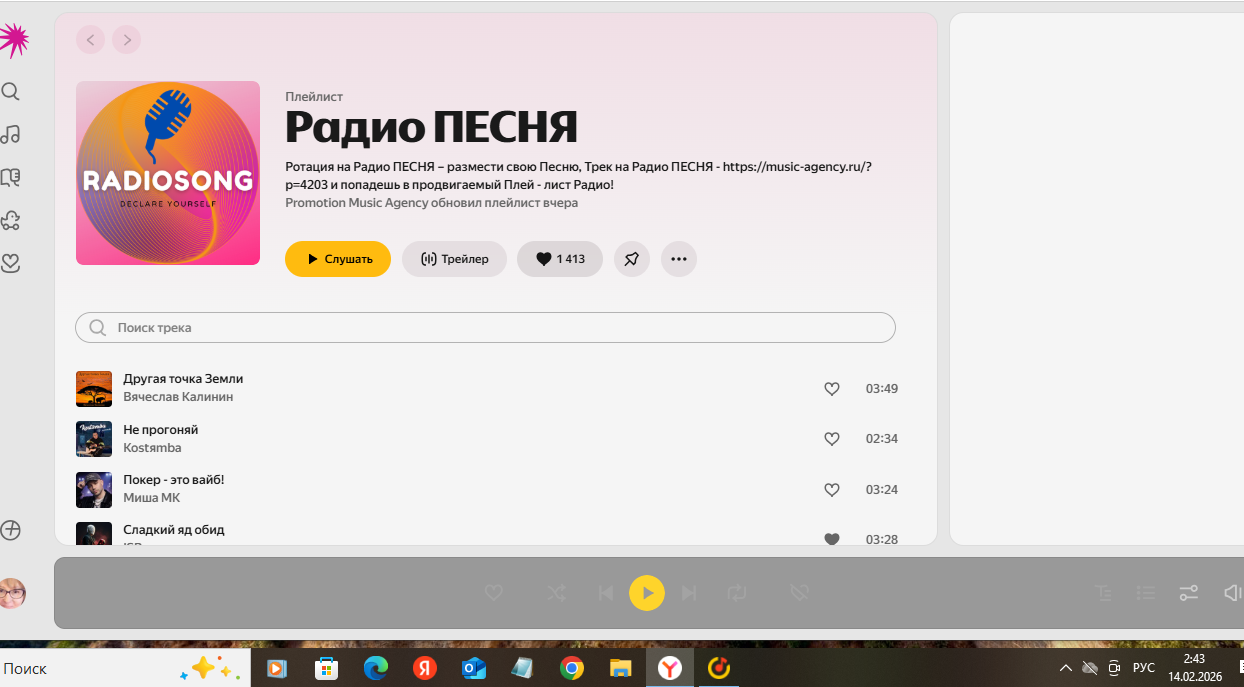This screenshot has height=687, width=1244.
Task: Switch the РУС input language indicator
Action: (x=1144, y=668)
